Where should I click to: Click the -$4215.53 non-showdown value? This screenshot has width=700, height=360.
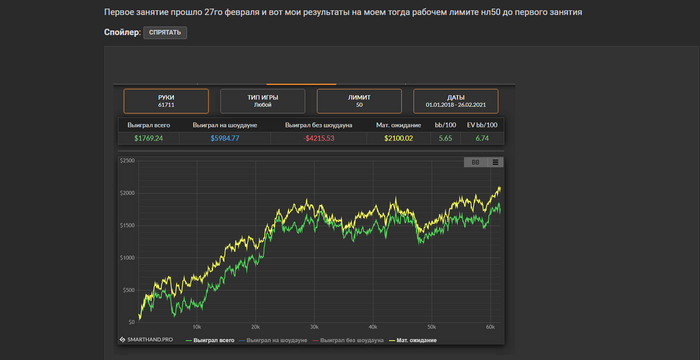(319, 138)
